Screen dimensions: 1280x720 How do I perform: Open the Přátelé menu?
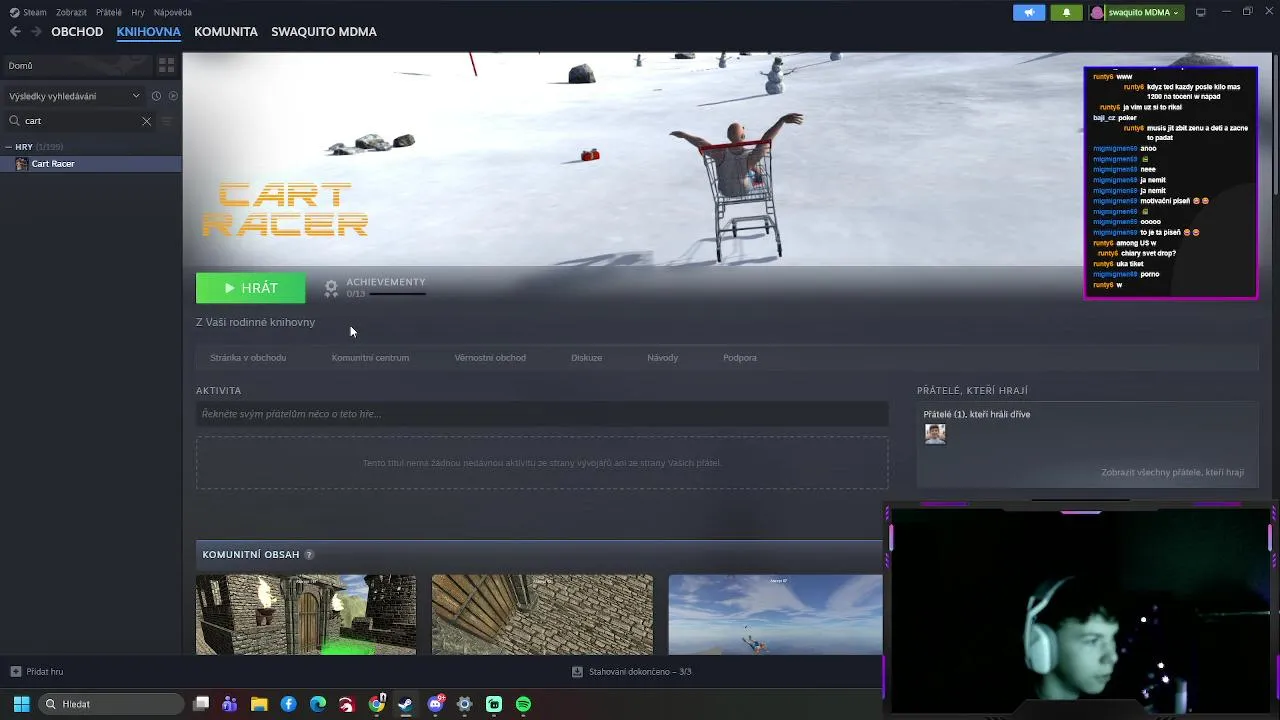109,12
